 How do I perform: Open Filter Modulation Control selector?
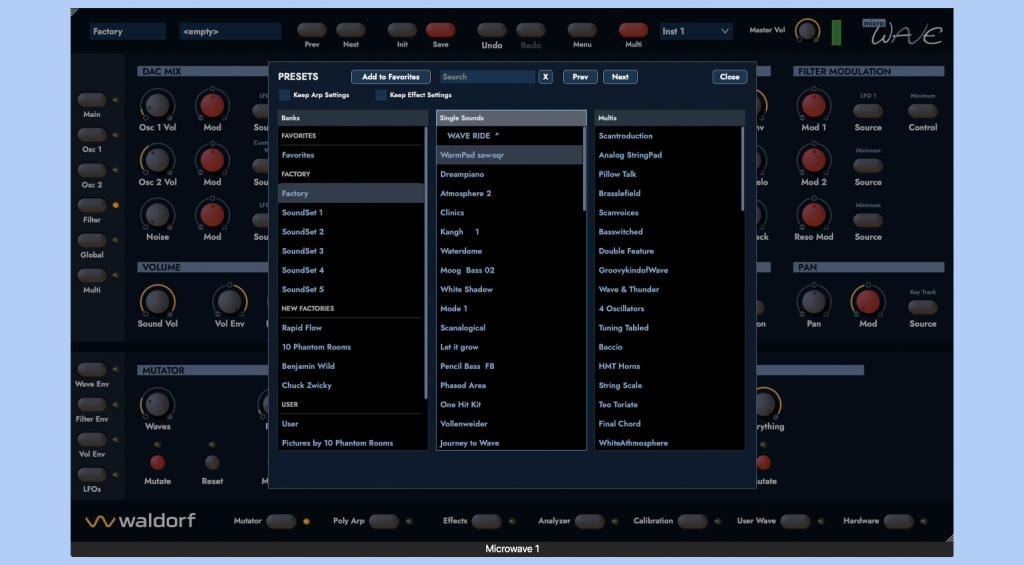(x=922, y=111)
